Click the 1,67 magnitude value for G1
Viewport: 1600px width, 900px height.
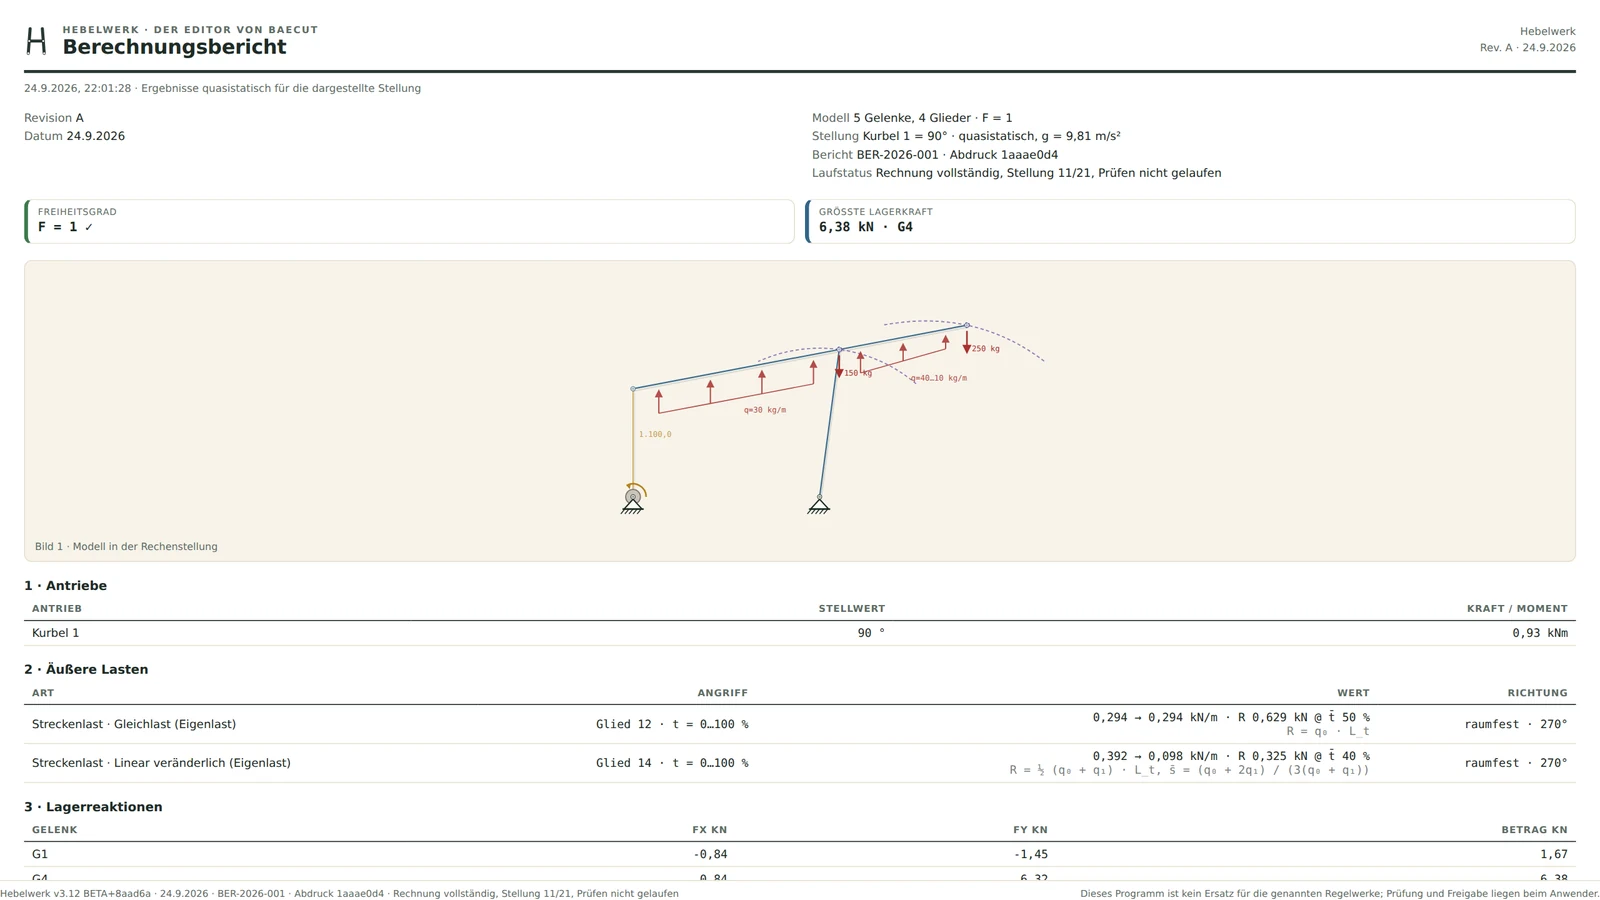point(1554,854)
